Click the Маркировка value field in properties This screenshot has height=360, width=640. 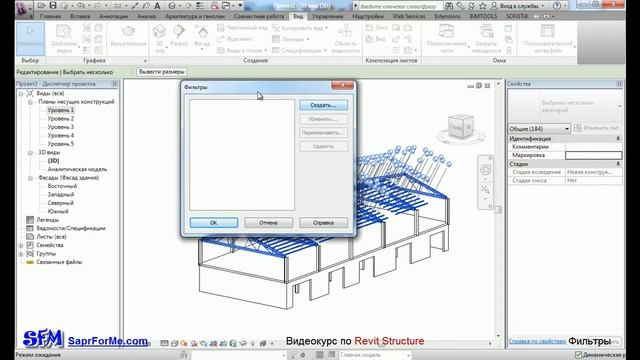pyautogui.click(x=593, y=155)
